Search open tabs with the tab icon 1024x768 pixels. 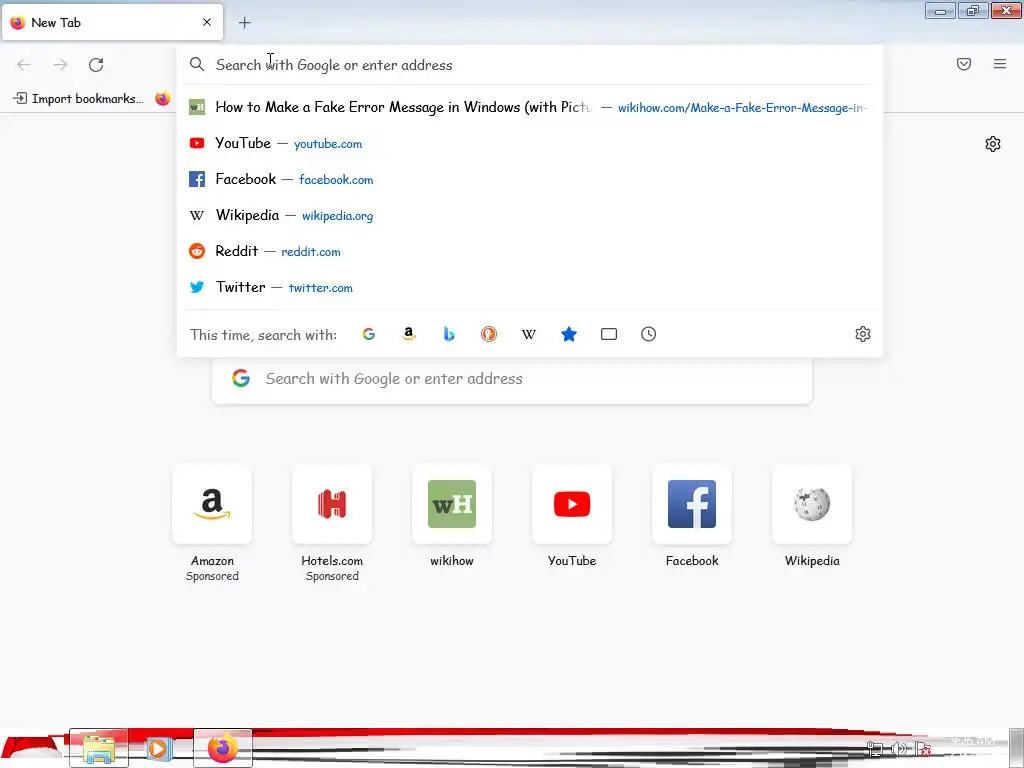609,334
